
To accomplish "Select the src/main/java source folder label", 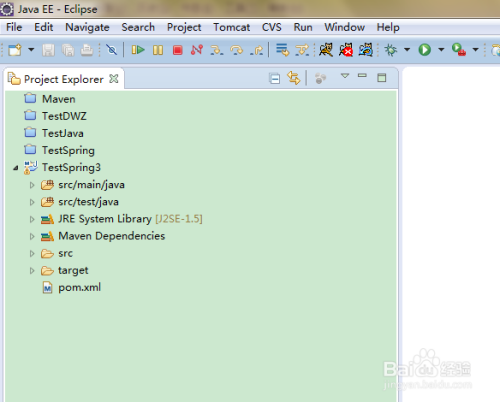I will [91, 185].
